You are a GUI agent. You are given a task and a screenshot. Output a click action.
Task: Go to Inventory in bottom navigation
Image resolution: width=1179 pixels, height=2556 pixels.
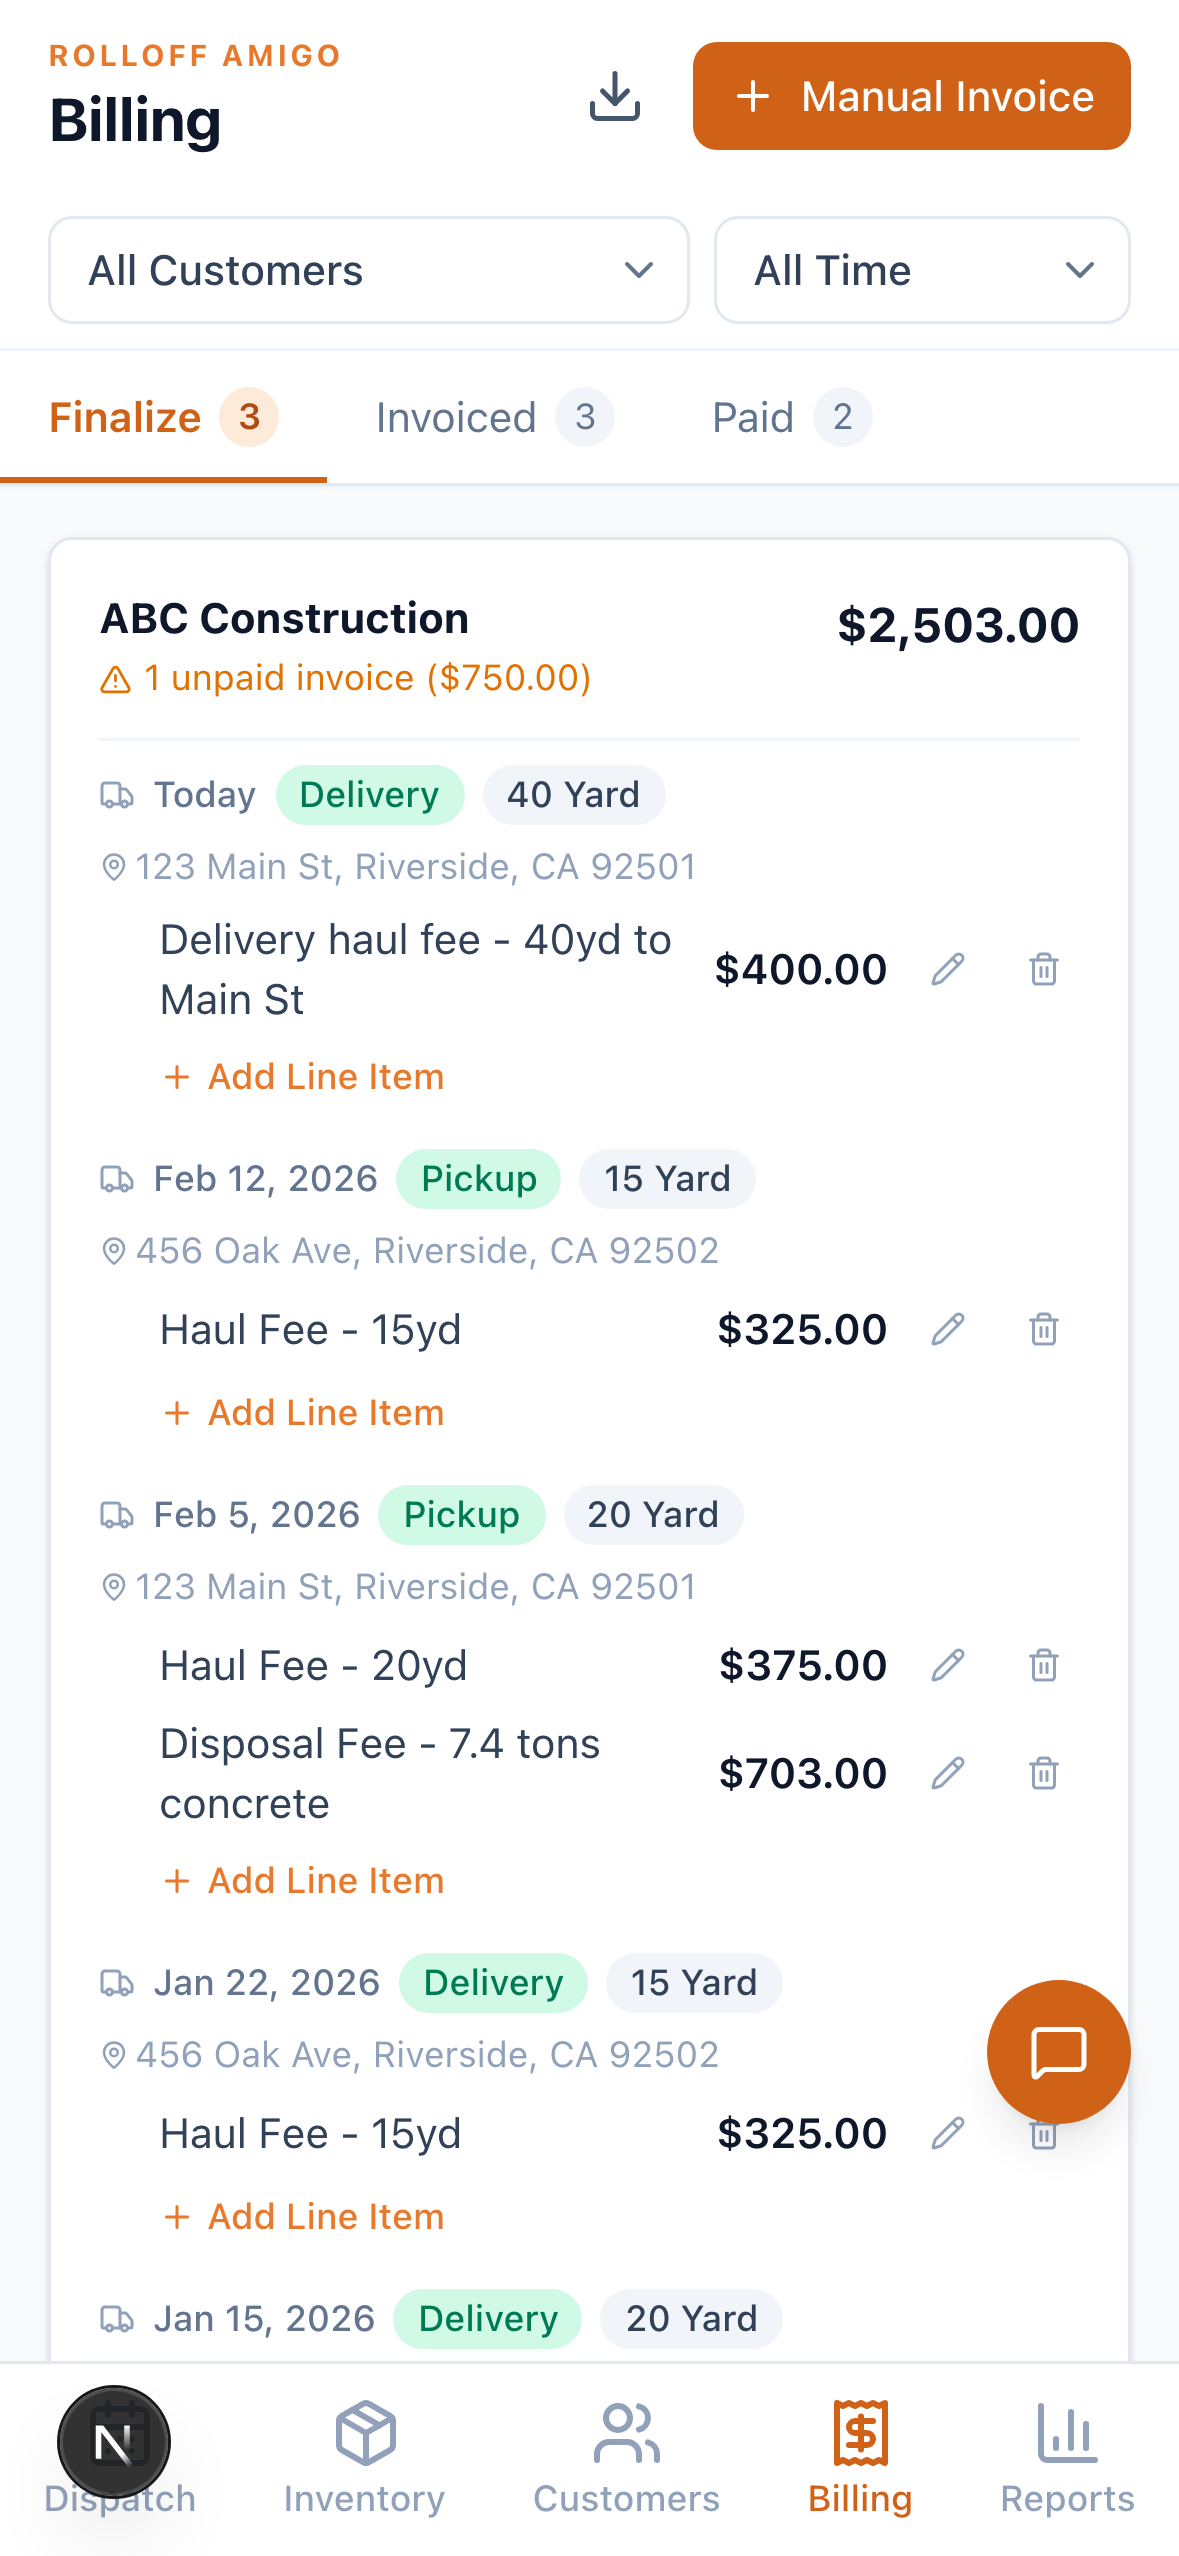pos(364,2459)
